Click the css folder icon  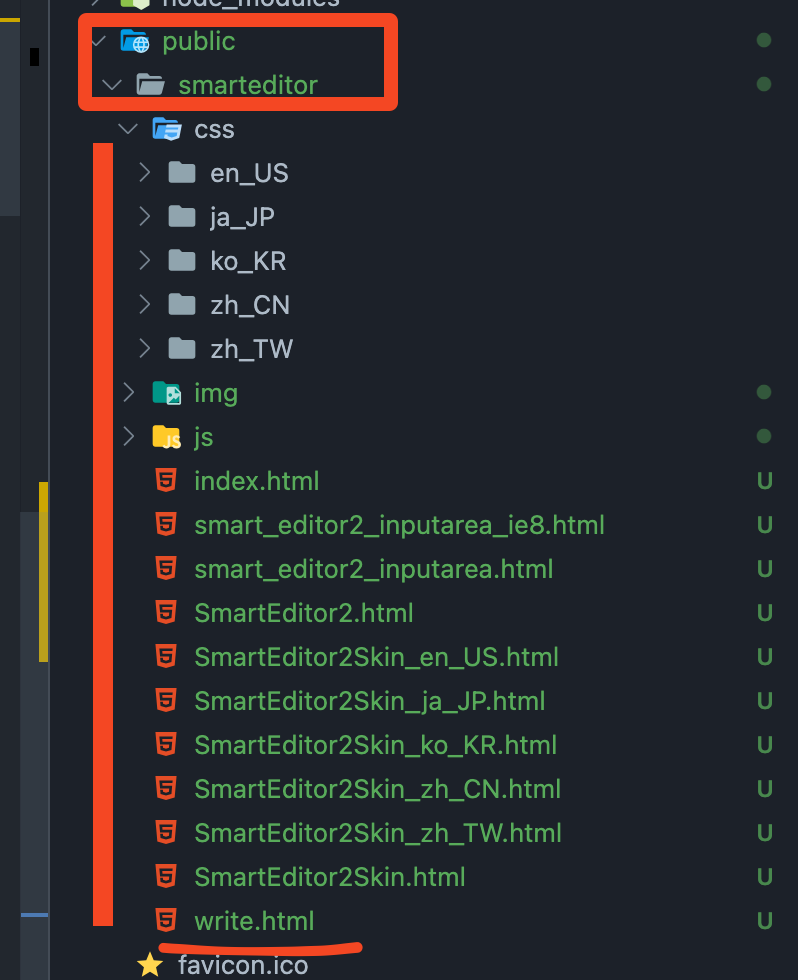(x=167, y=129)
